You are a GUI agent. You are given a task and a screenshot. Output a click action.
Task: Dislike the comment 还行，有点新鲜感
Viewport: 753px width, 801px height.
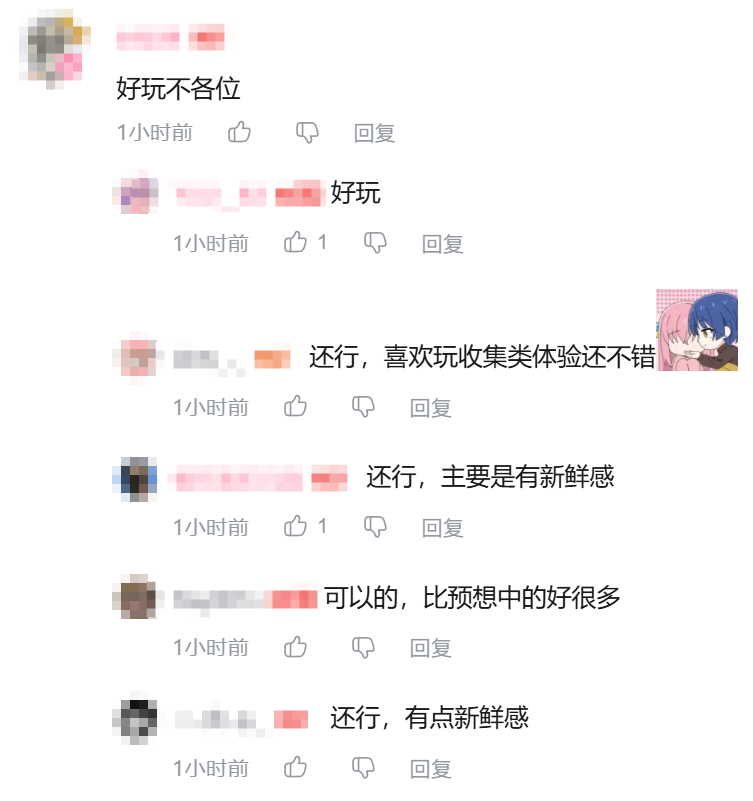coord(363,768)
